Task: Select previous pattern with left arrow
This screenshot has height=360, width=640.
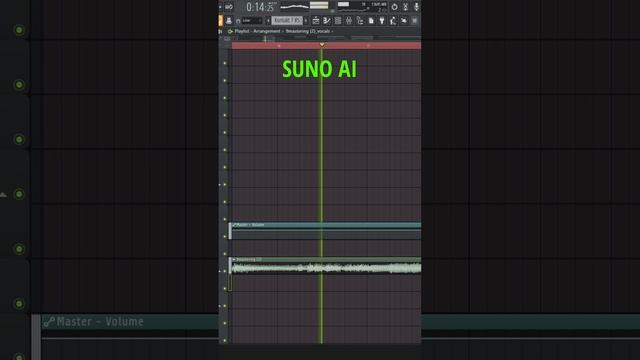Action: tap(268, 20)
